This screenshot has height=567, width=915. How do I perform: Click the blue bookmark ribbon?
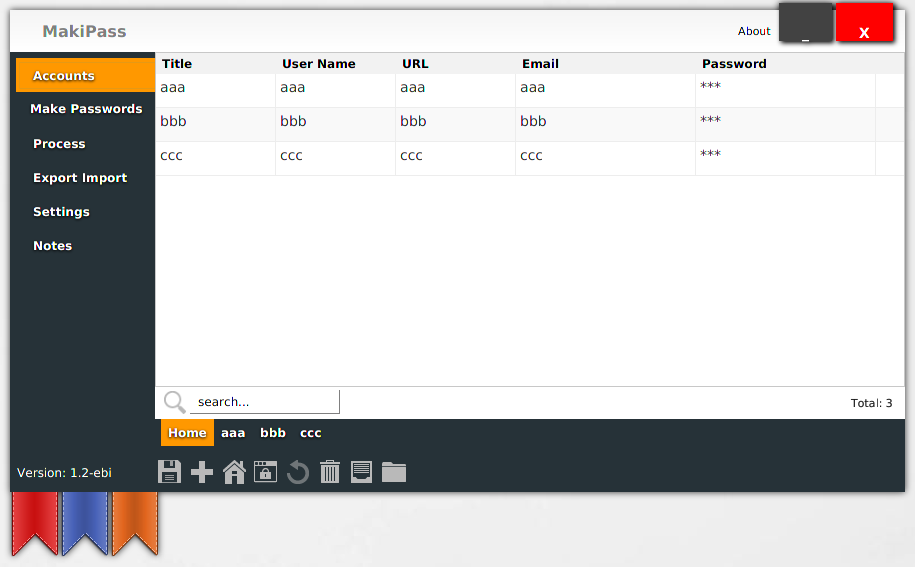coord(85,523)
